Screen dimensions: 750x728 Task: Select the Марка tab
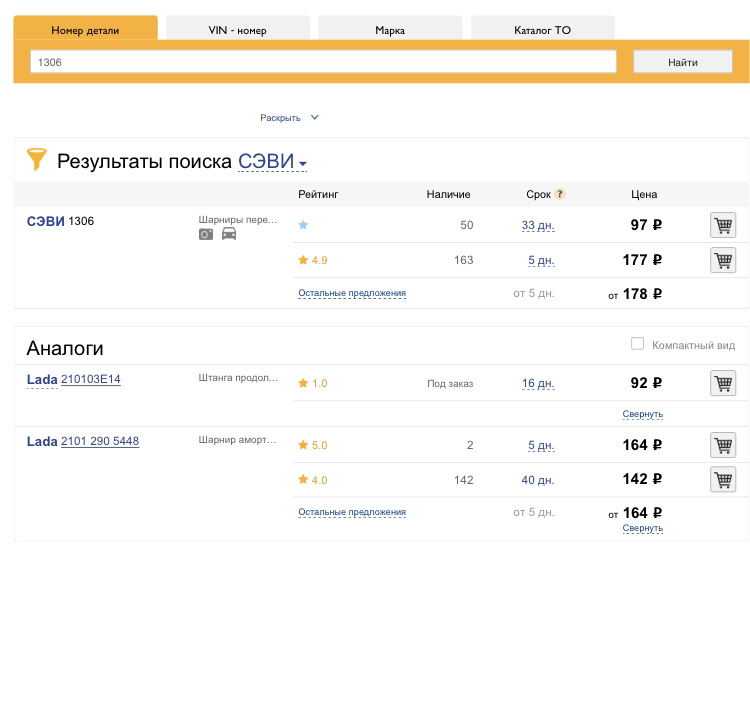point(390,30)
